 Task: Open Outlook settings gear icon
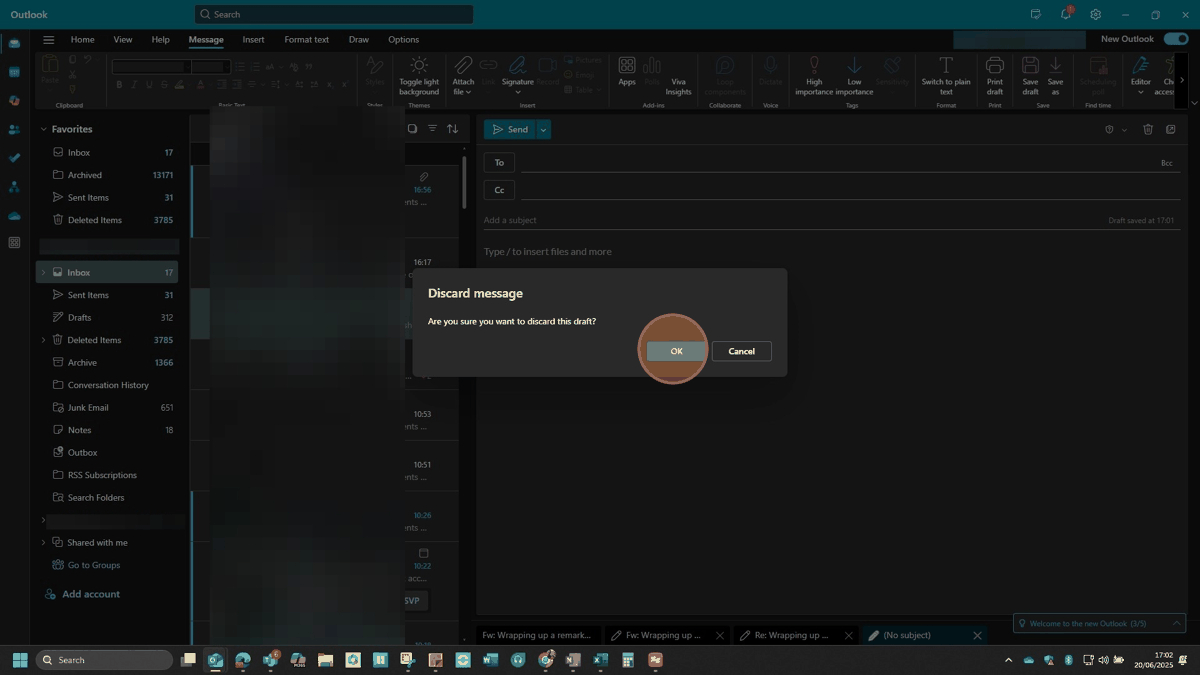1096,14
